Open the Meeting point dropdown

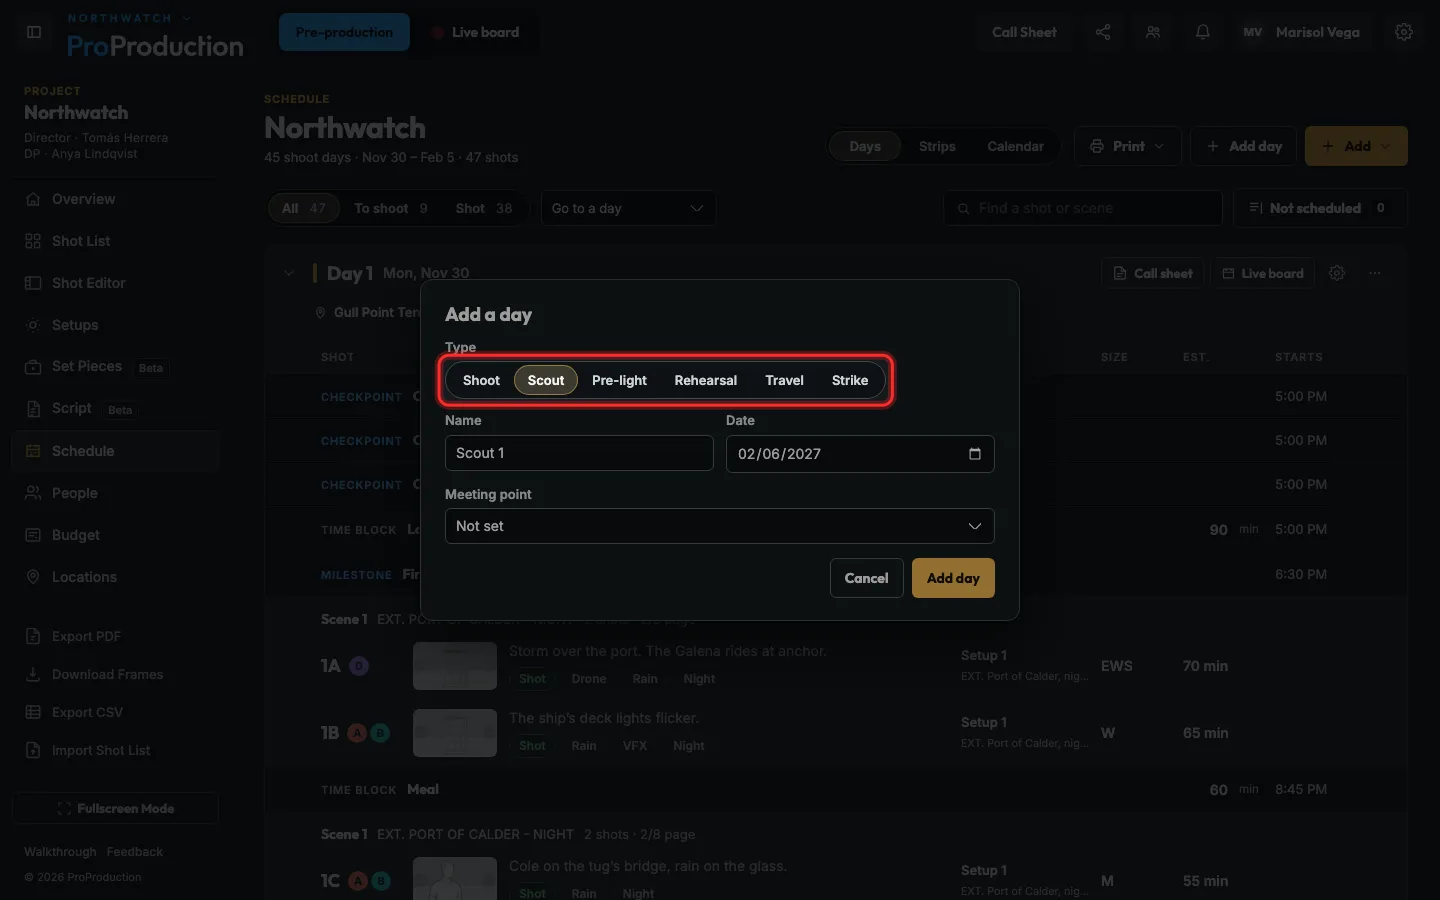pos(720,526)
